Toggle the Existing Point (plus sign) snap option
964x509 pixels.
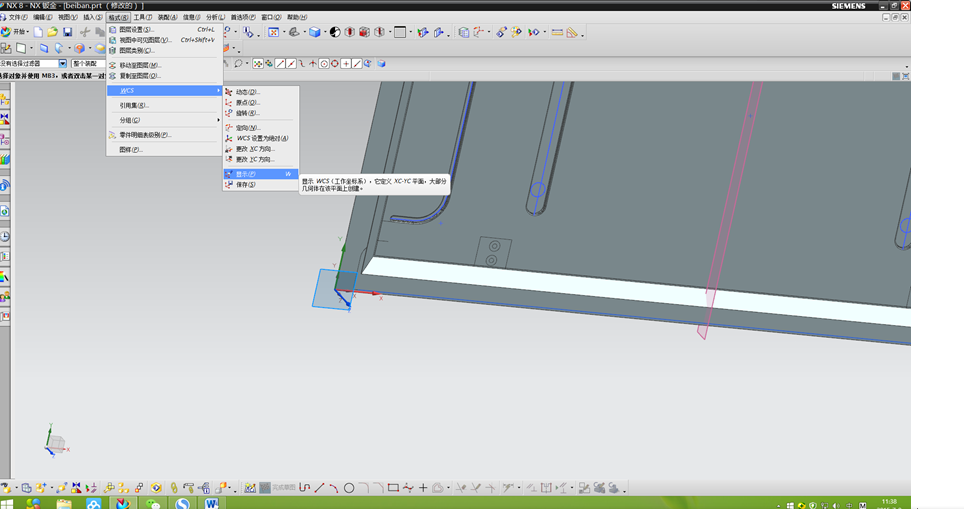tap(346, 63)
